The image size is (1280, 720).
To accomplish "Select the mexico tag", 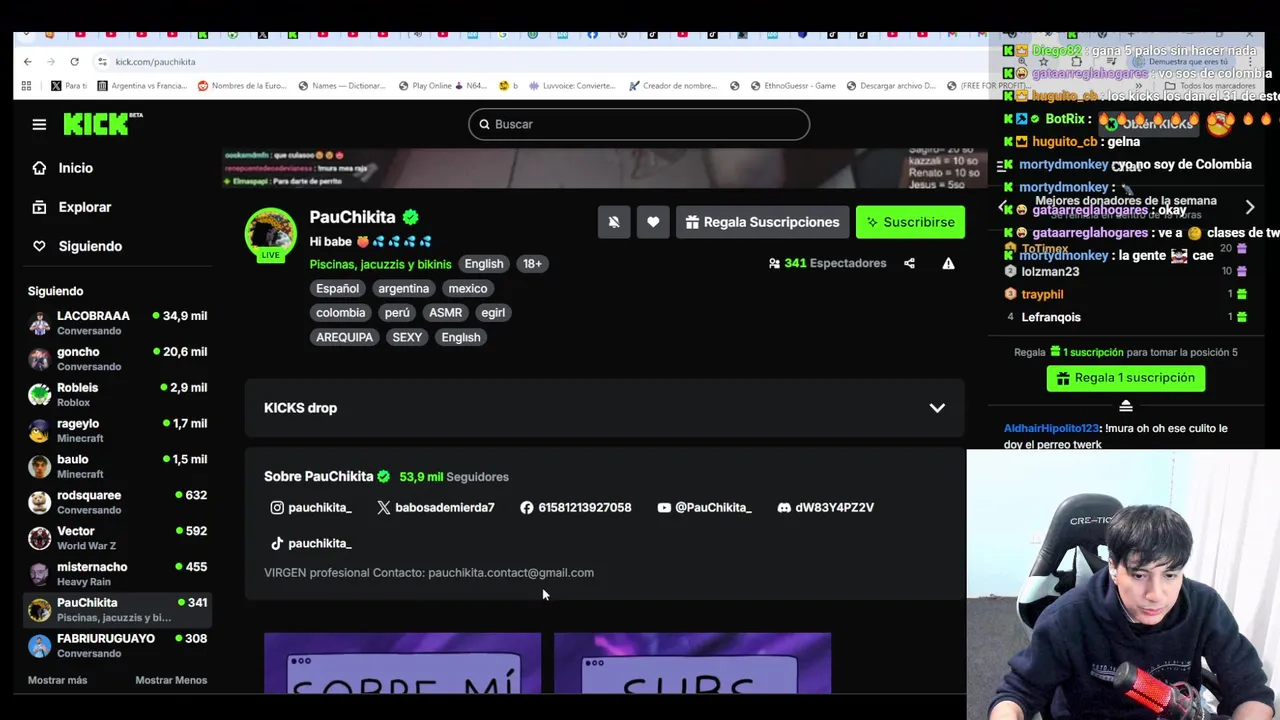I will [468, 288].
